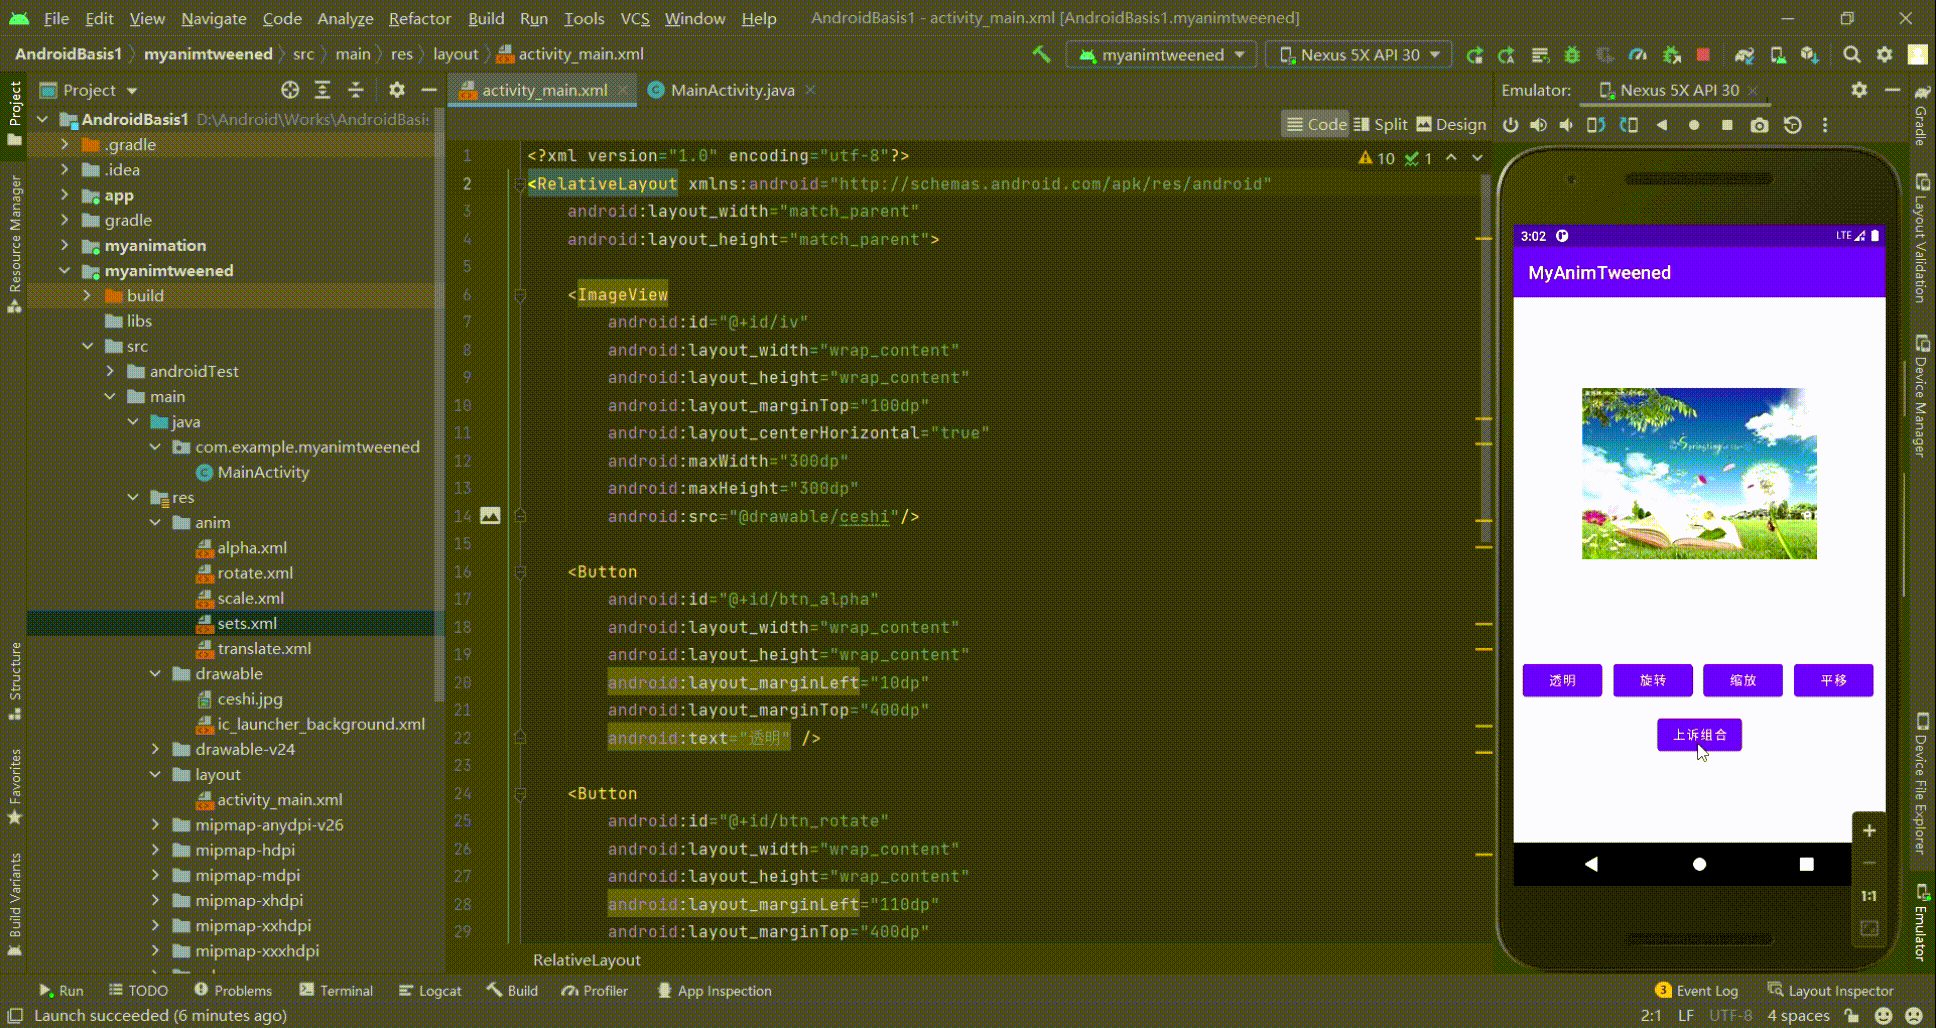Open IDE settings gear in top toolbar

[1885, 55]
